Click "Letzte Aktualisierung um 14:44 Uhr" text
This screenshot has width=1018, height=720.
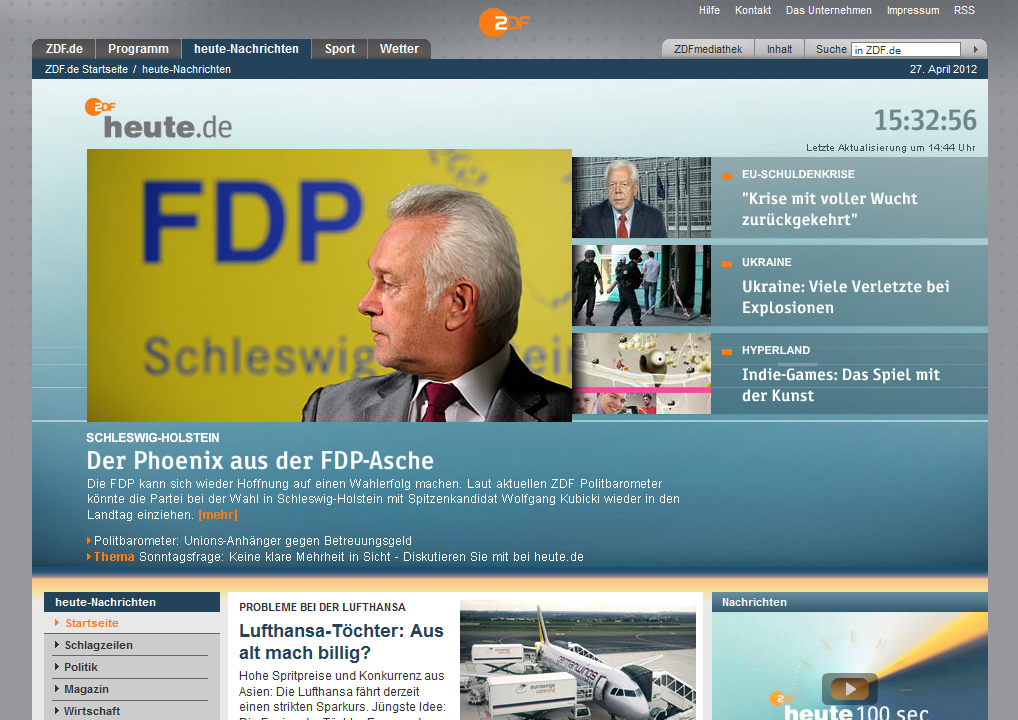pos(891,148)
